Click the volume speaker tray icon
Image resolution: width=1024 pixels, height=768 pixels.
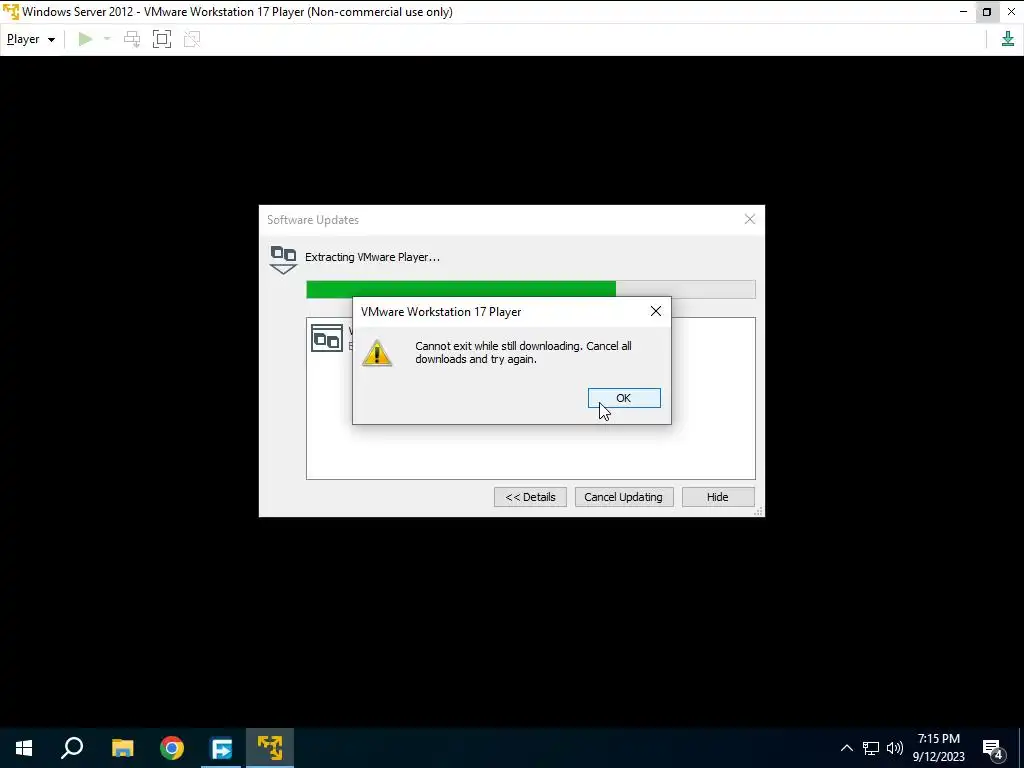pyautogui.click(x=895, y=748)
